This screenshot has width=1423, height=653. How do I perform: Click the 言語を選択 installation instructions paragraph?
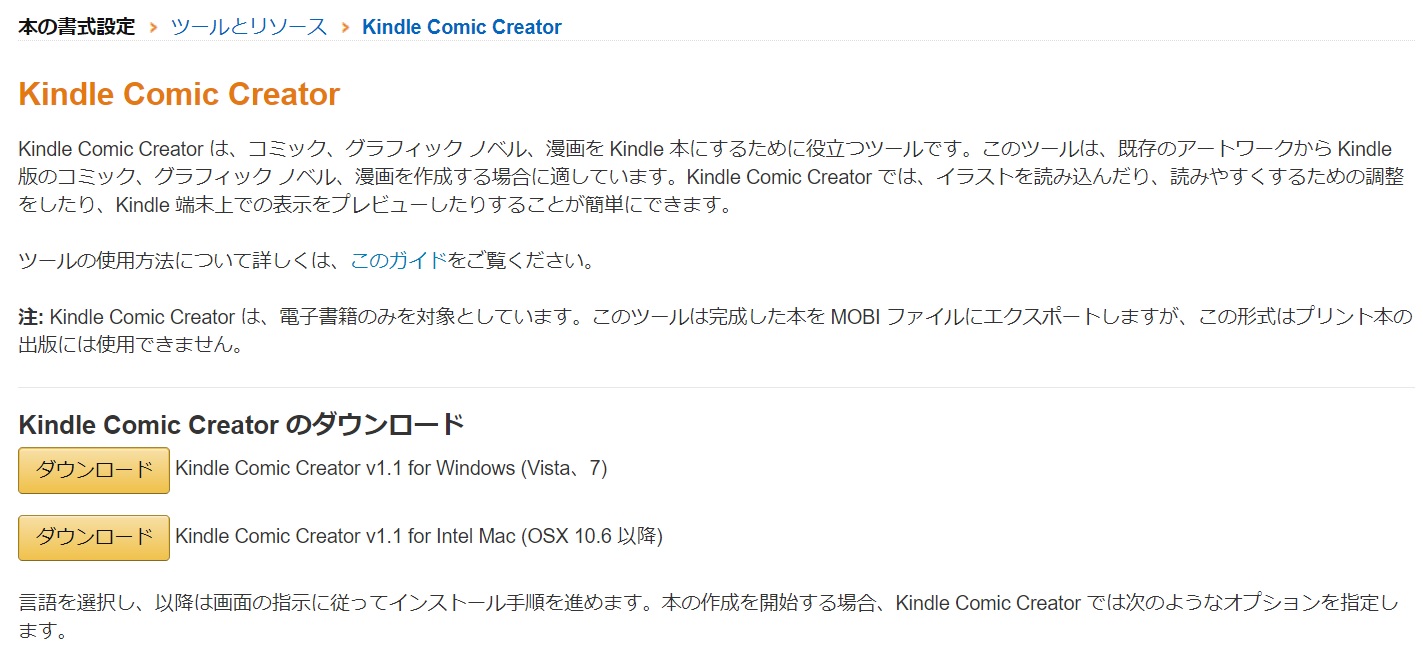point(700,612)
